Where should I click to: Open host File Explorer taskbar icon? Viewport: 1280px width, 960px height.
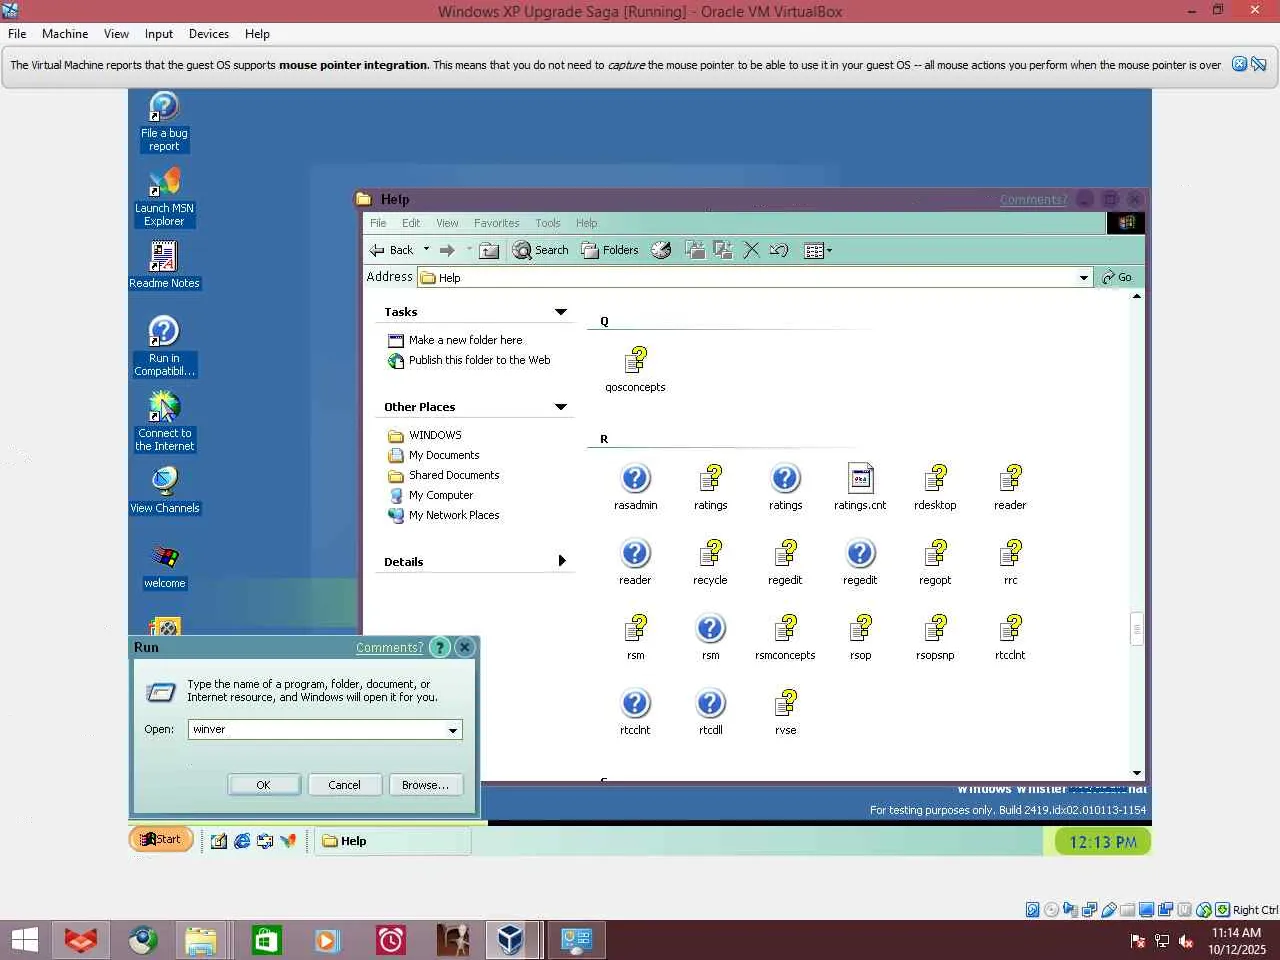[201, 940]
